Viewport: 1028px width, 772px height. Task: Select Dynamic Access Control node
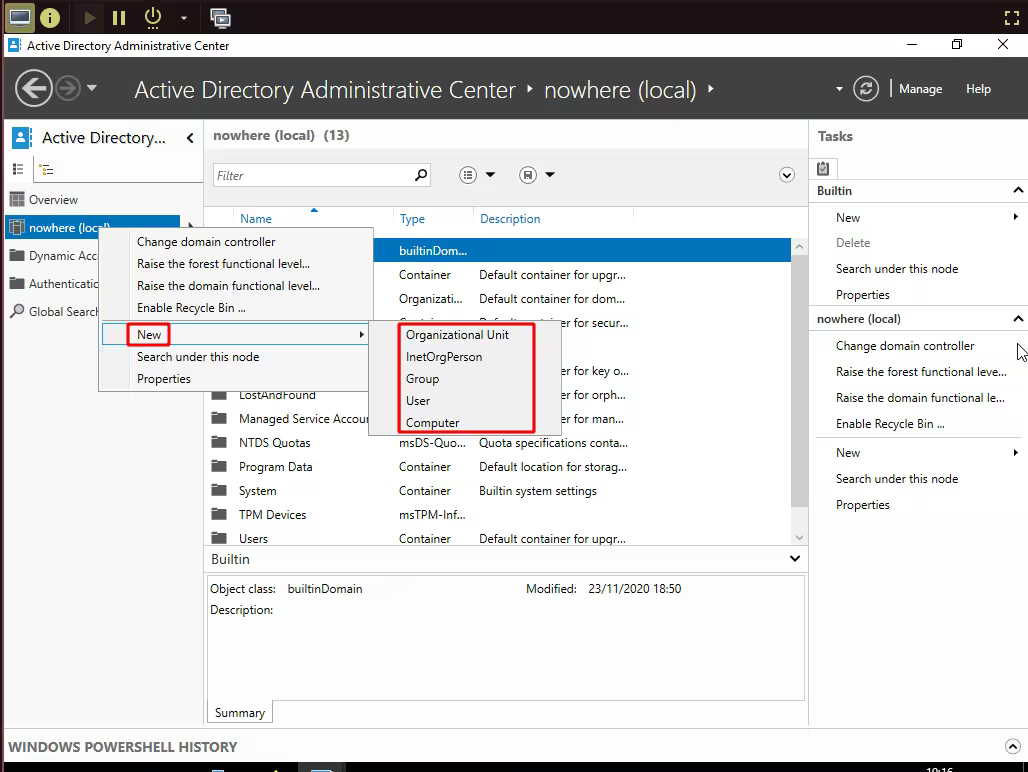pyautogui.click(x=52, y=256)
